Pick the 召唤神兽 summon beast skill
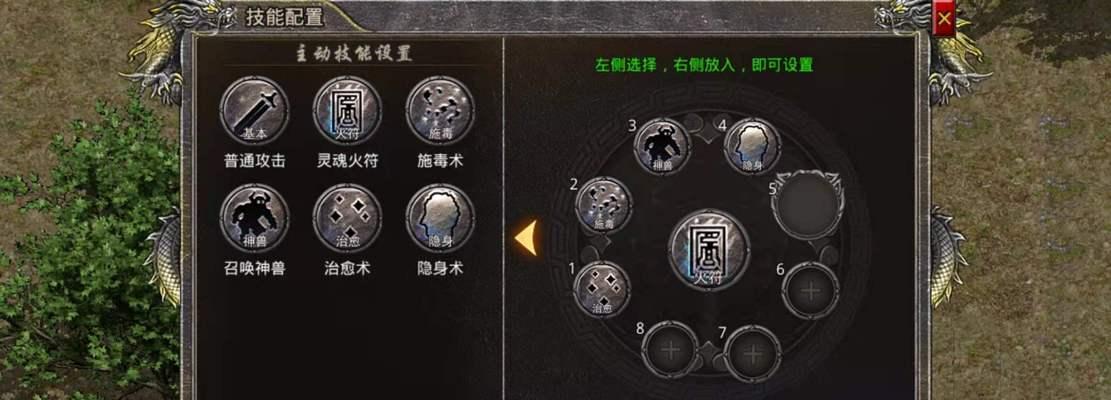Viewport: 1111px width, 400px height. tap(254, 218)
